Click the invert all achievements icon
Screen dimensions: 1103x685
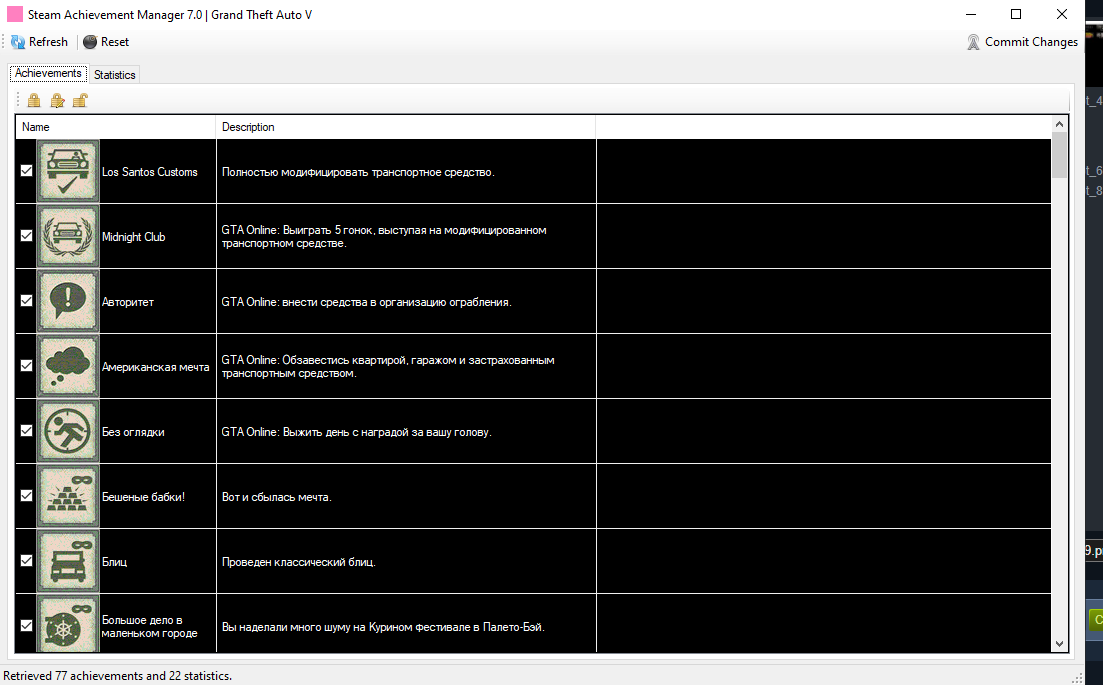pos(57,101)
